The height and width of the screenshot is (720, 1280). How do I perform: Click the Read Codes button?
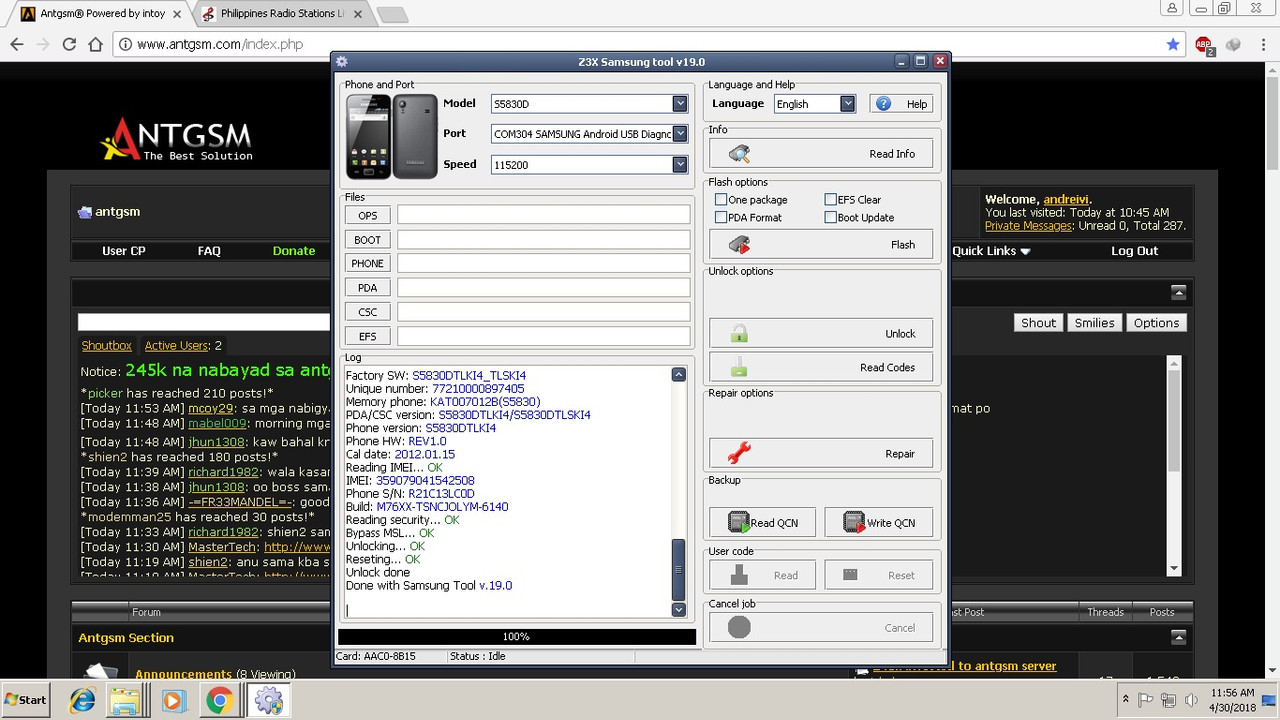(820, 367)
